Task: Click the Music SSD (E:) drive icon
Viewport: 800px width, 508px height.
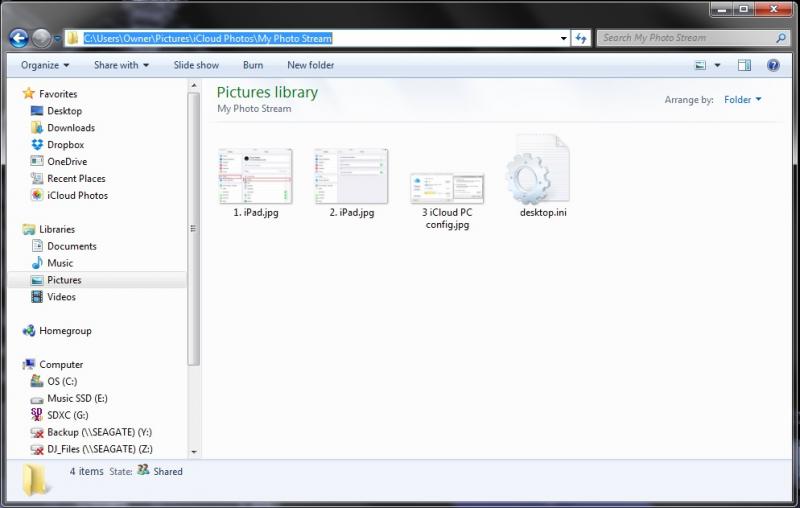Action: [37, 399]
